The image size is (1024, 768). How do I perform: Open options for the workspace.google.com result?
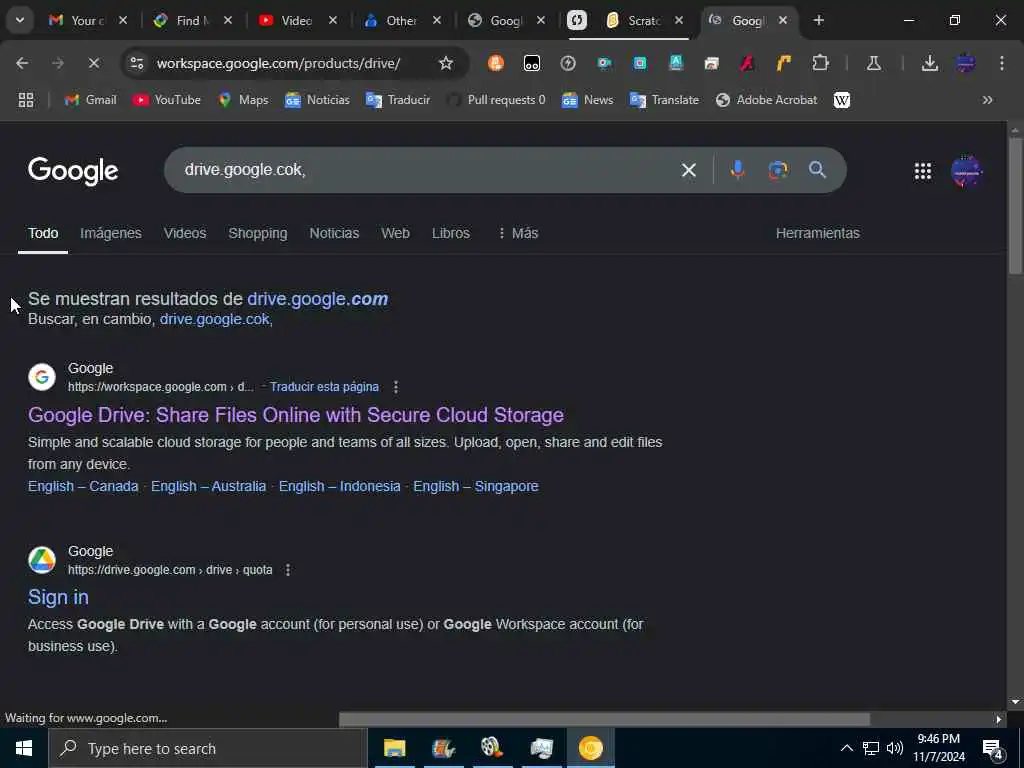[395, 387]
